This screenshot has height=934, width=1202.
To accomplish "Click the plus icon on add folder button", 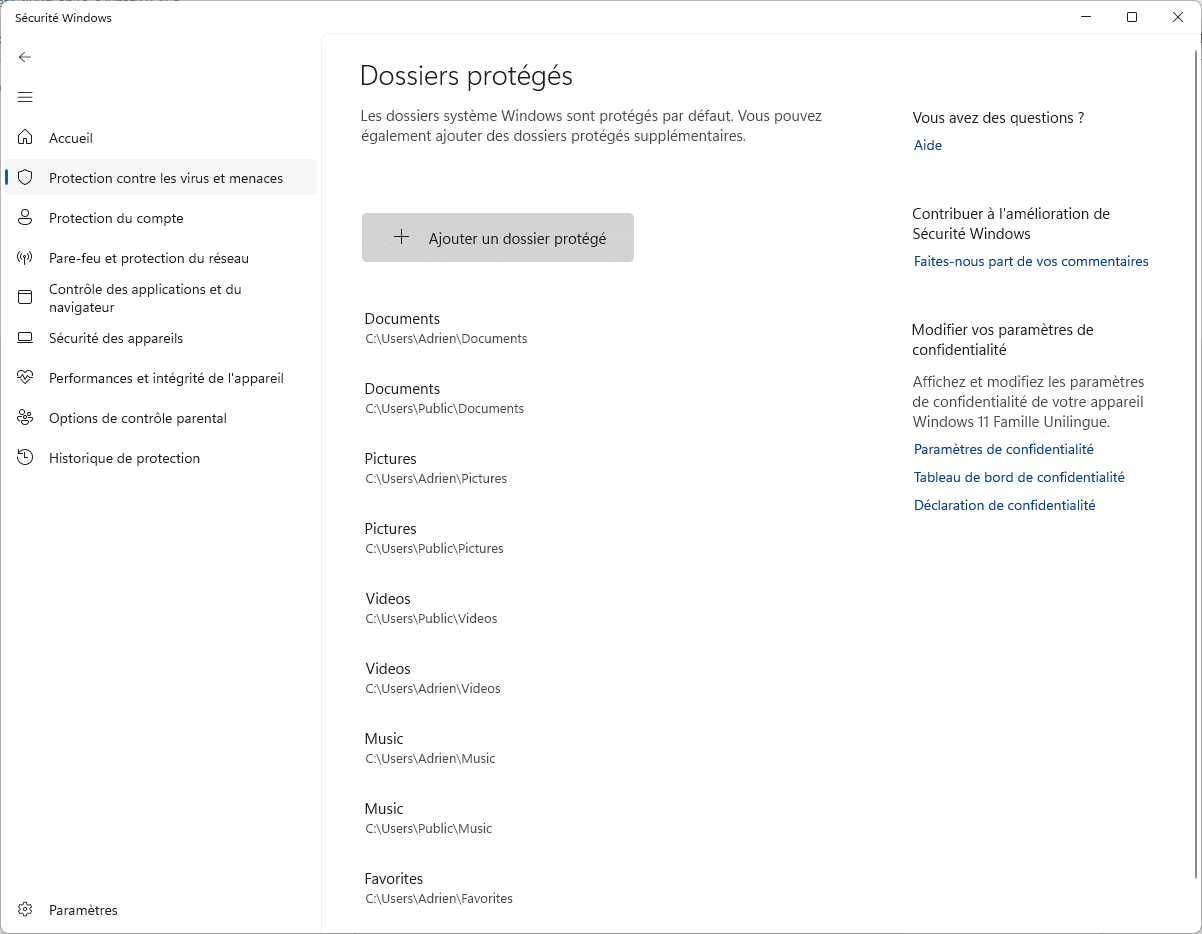I will pyautogui.click(x=401, y=238).
